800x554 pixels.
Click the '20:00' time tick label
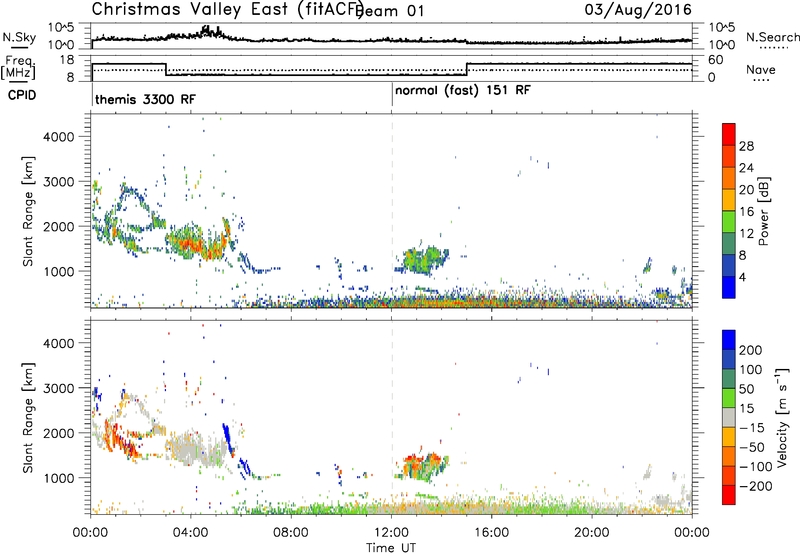point(591,533)
